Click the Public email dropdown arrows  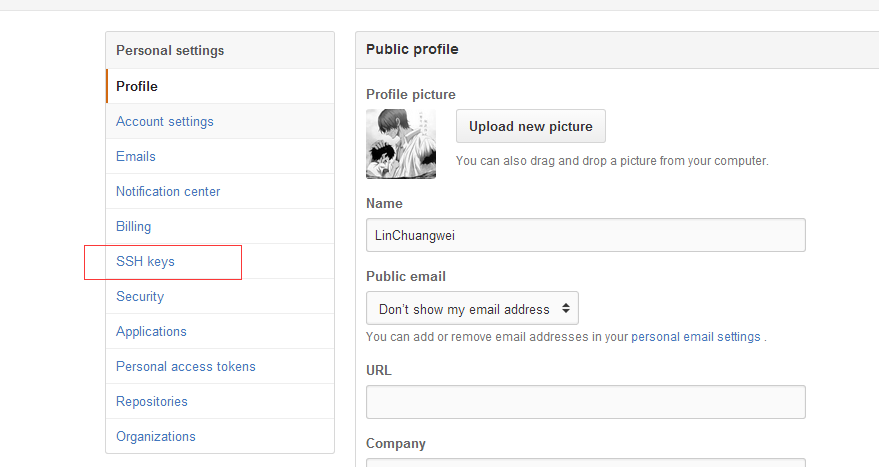[x=566, y=308]
